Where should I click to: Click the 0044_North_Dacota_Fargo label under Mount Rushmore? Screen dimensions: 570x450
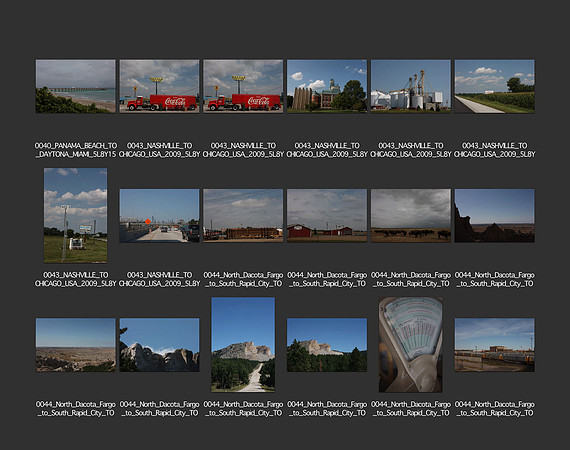(x=159, y=409)
